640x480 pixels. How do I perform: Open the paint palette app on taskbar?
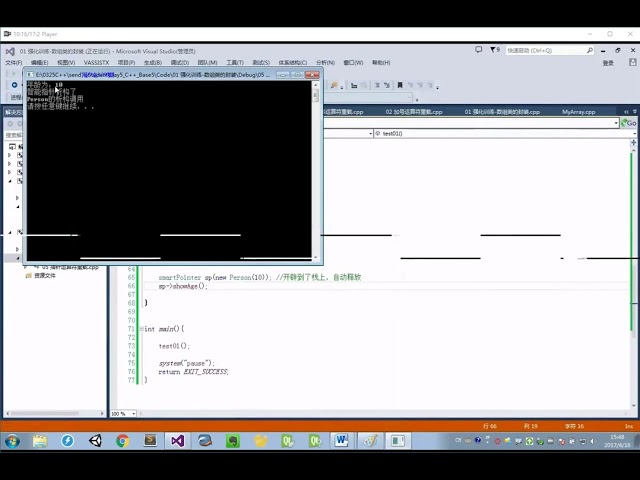(x=371, y=441)
